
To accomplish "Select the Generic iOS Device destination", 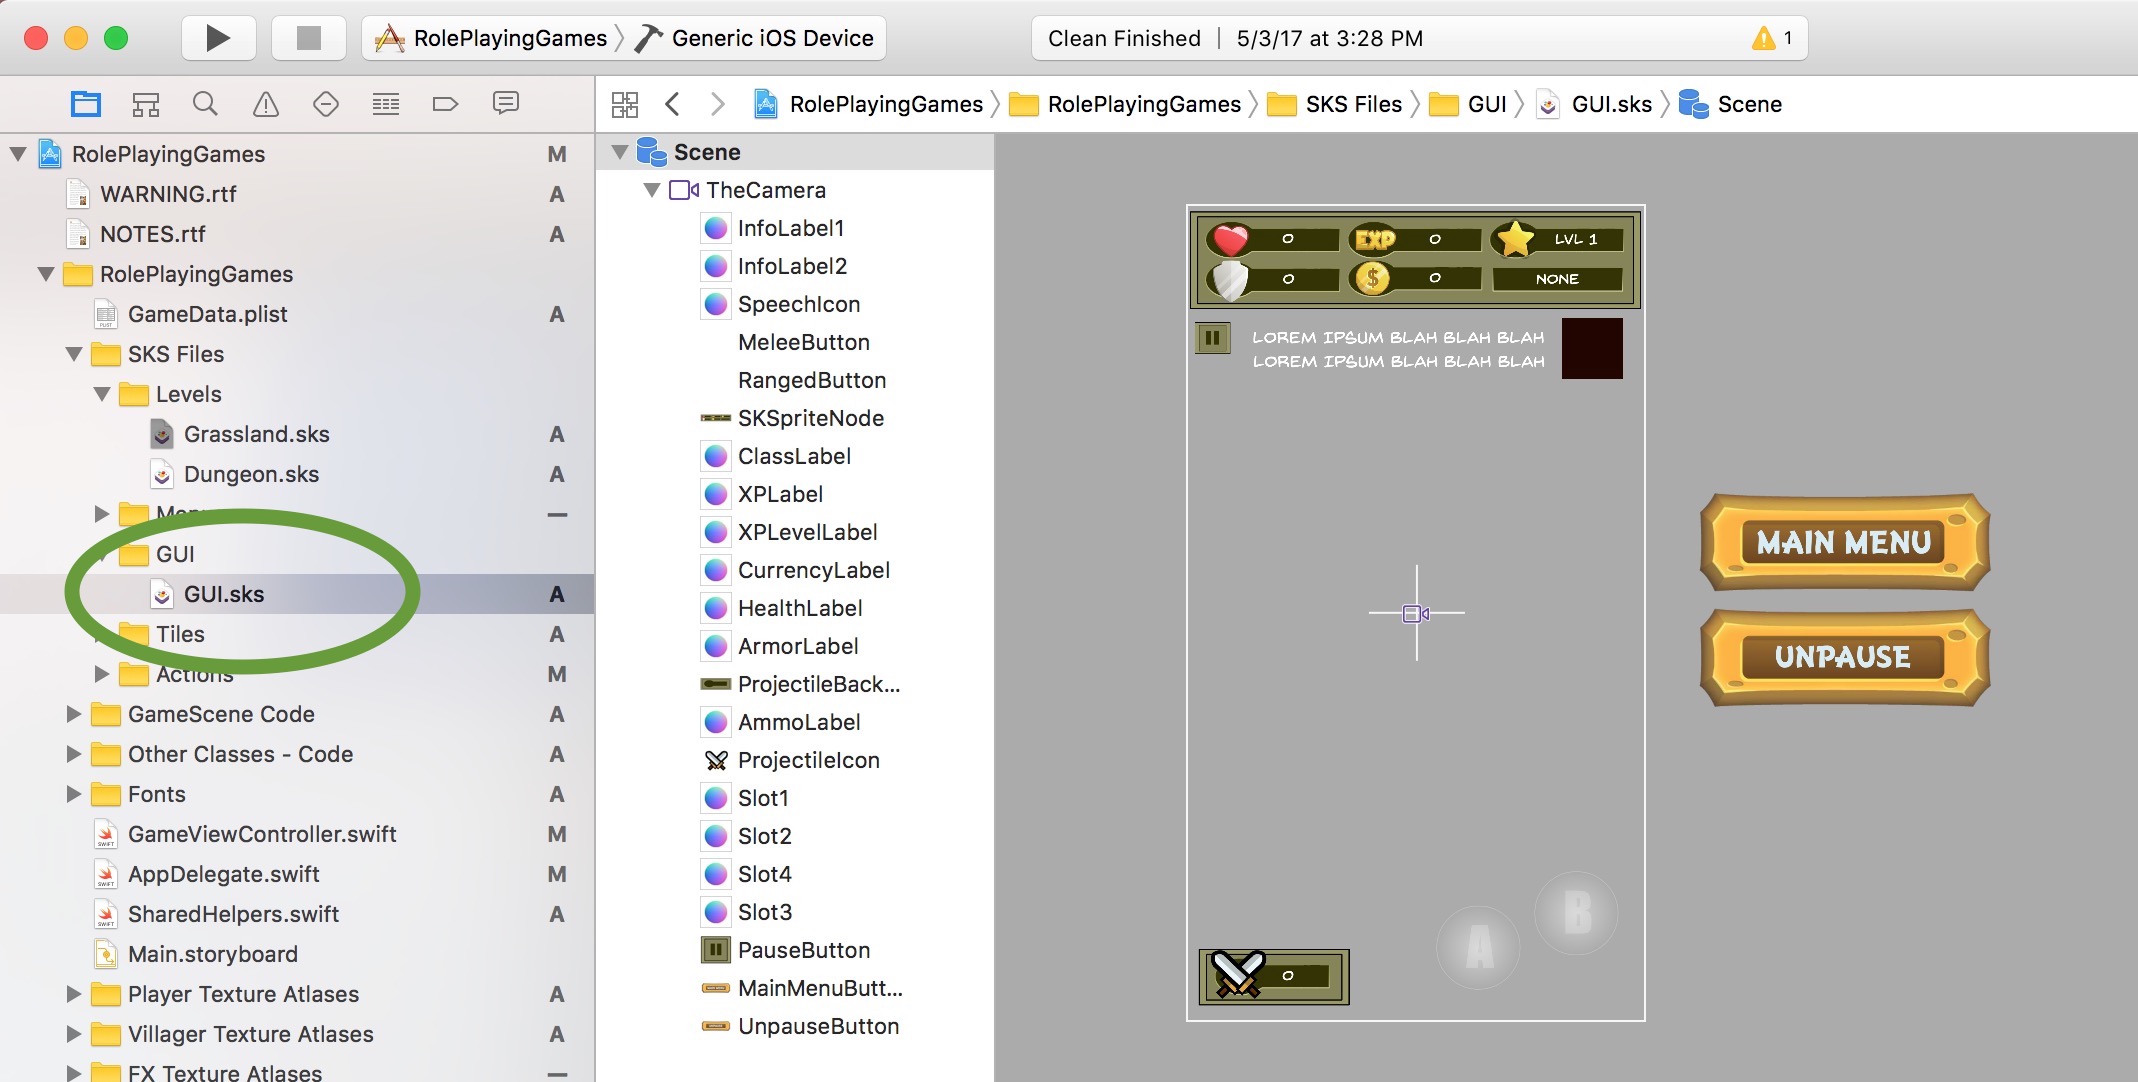I will click(x=771, y=38).
